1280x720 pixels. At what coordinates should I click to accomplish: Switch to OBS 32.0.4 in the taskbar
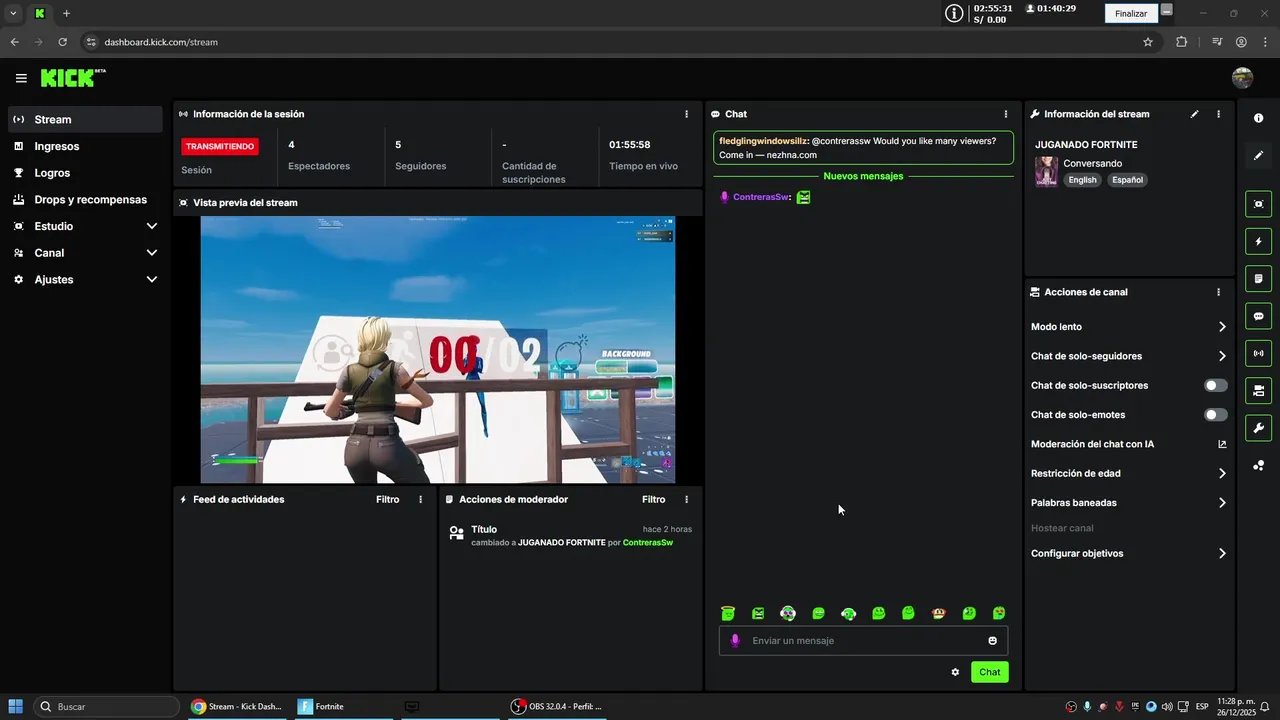point(556,706)
